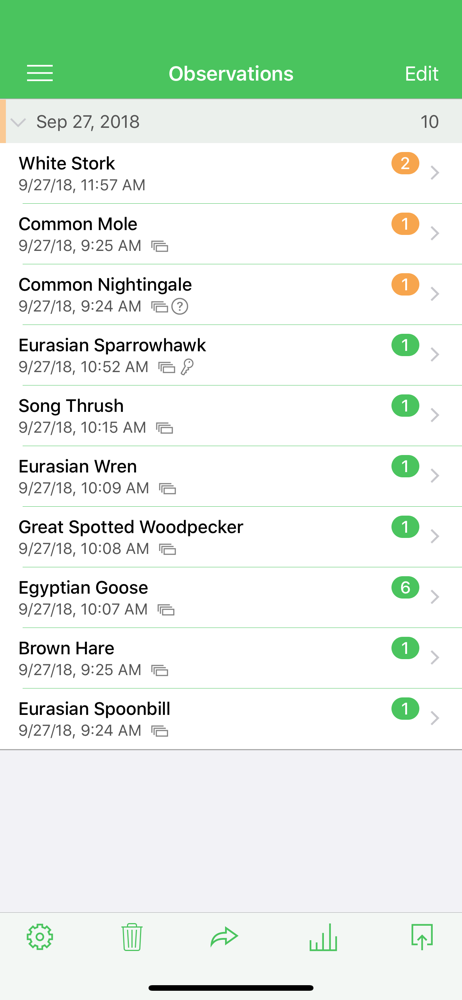Tap green count badge 6 on Egyptian Goose
Screen dimensions: 462x1000
(x=405, y=588)
